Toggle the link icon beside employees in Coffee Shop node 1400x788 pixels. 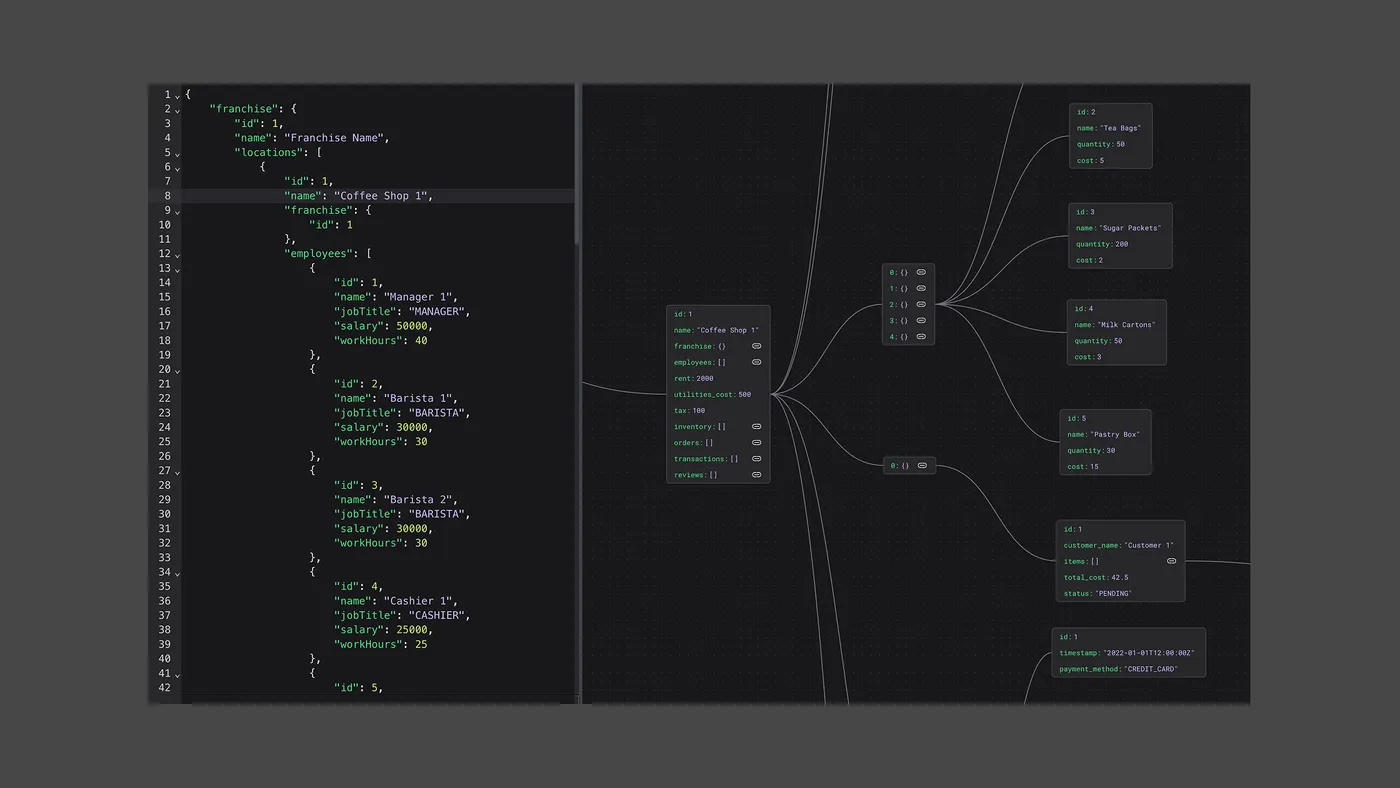tap(757, 362)
